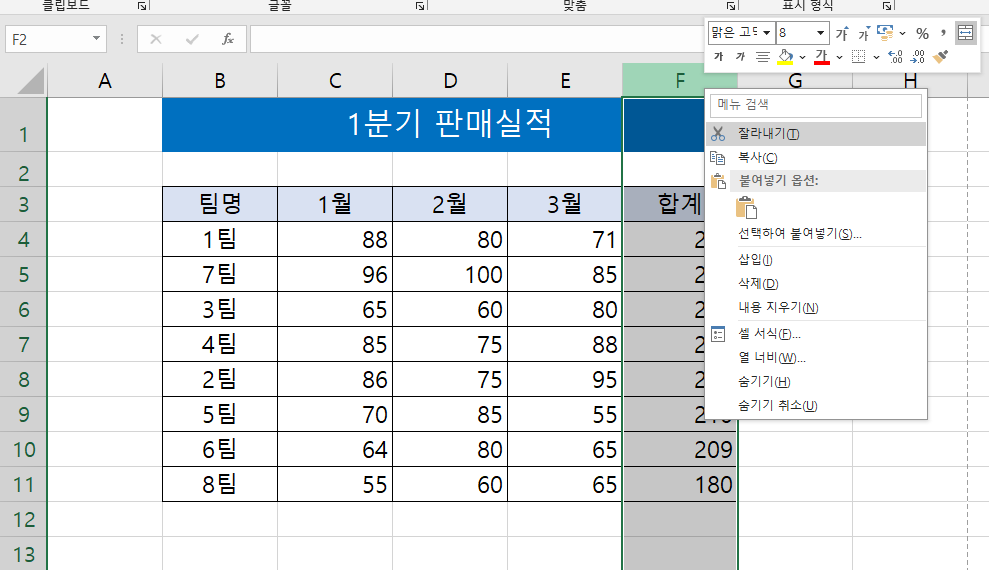989x570 pixels.
Task: Toggle merge and center
Action: click(x=966, y=33)
